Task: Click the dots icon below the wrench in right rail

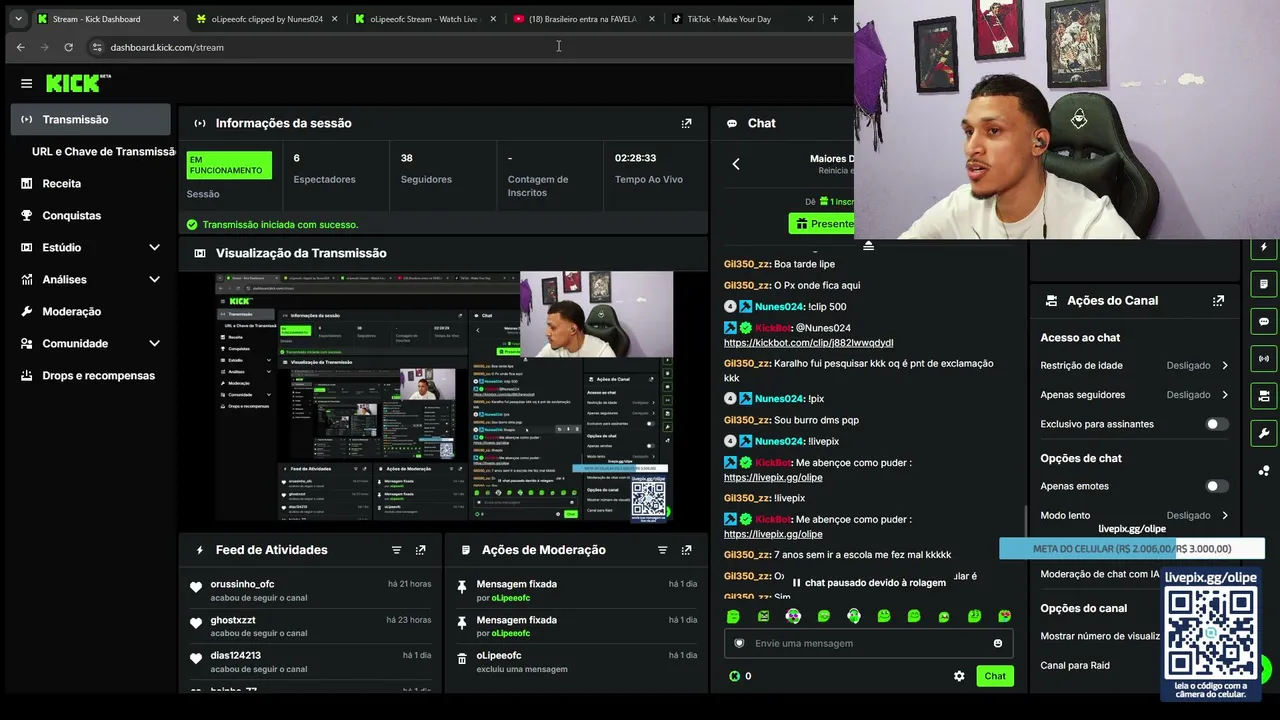Action: 1264,471
